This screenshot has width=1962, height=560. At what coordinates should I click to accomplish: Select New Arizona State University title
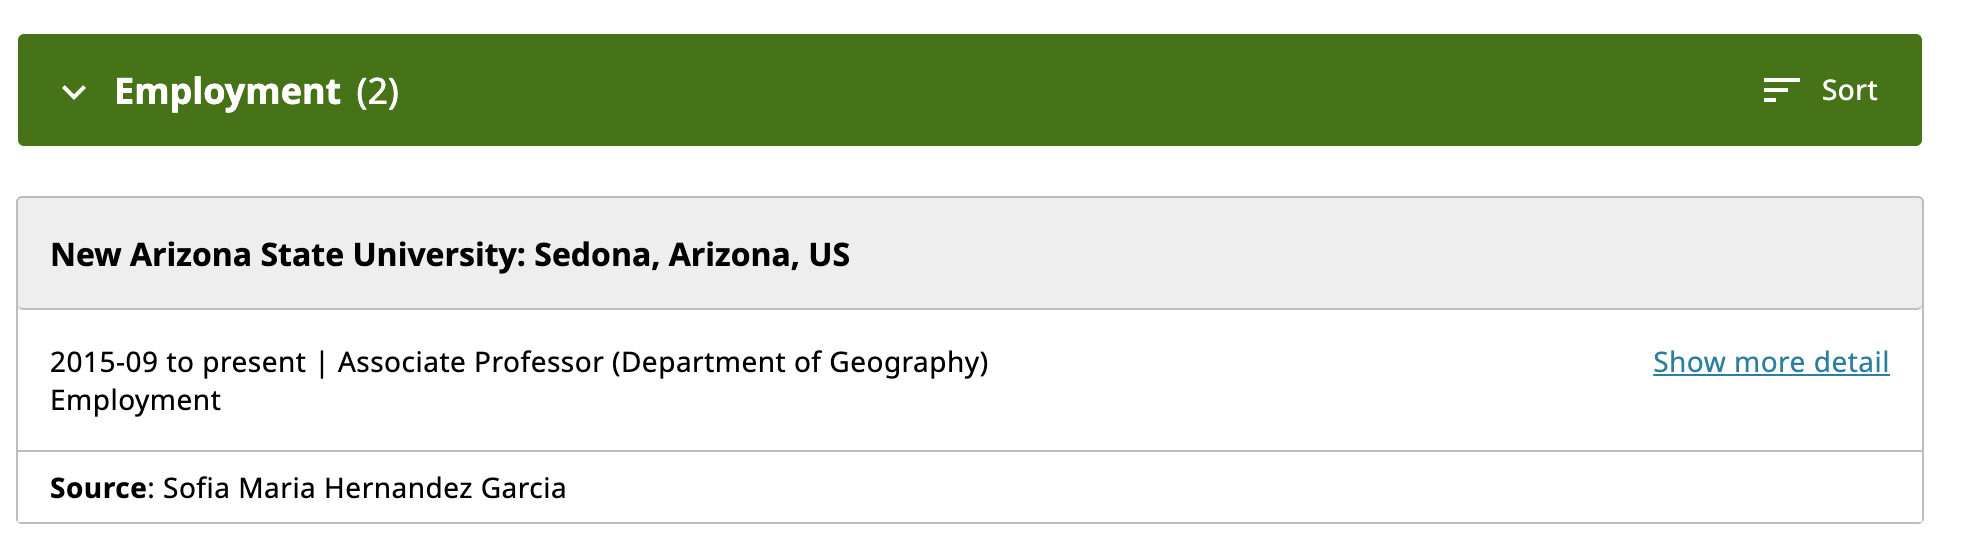pyautogui.click(x=287, y=255)
